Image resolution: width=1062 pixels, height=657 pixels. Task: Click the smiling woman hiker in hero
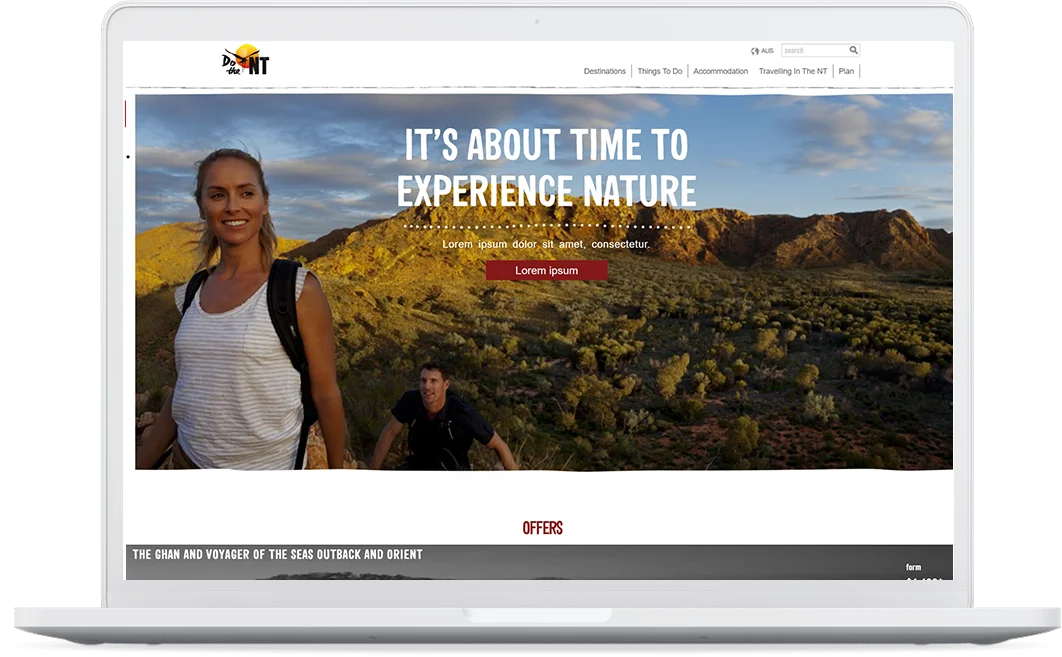[240, 320]
